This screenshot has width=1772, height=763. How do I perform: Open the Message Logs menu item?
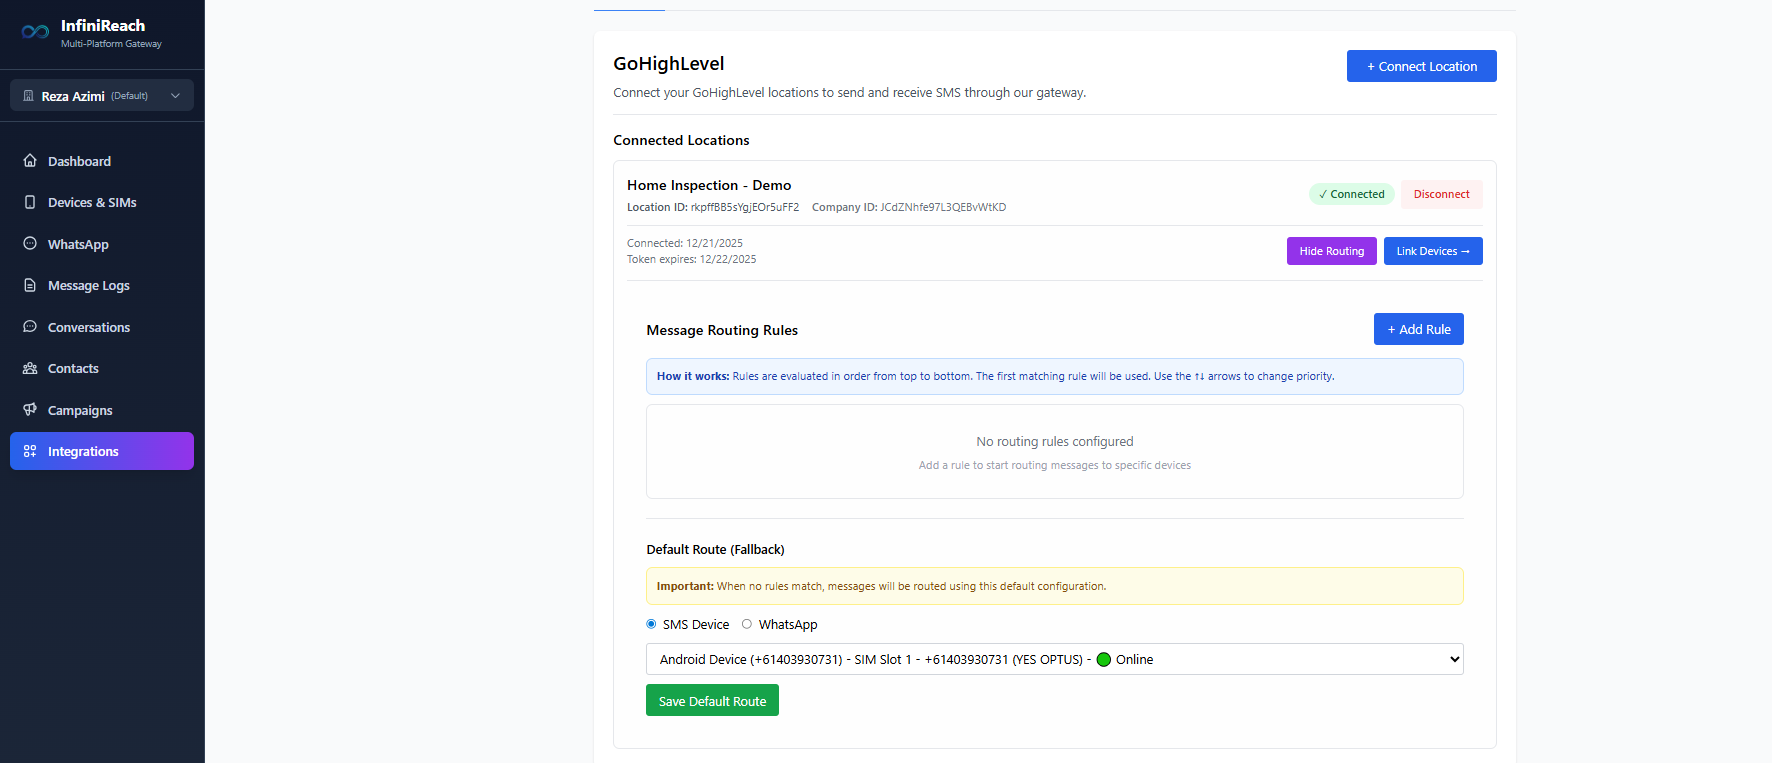(x=88, y=285)
